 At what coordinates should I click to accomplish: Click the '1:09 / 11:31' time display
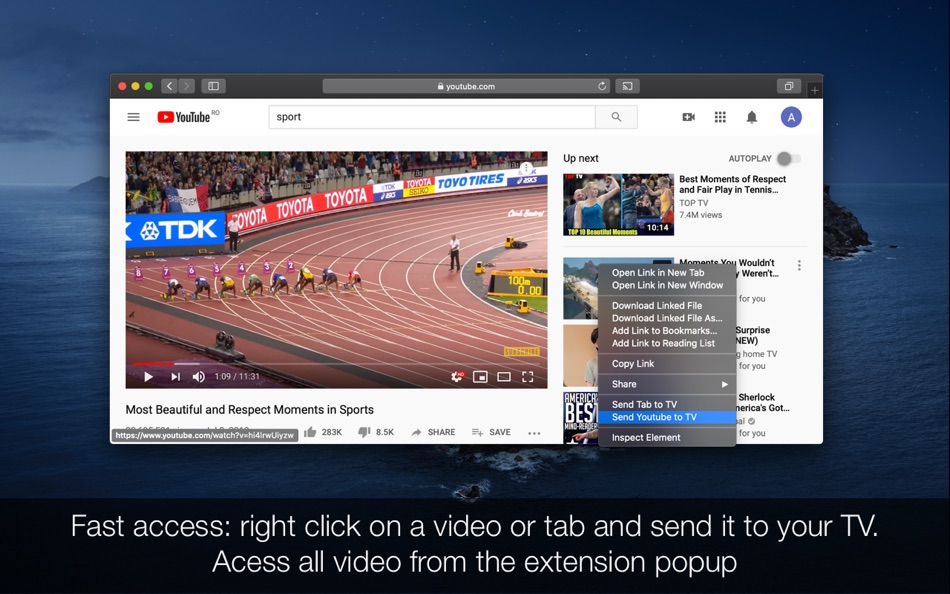pyautogui.click(x=237, y=376)
